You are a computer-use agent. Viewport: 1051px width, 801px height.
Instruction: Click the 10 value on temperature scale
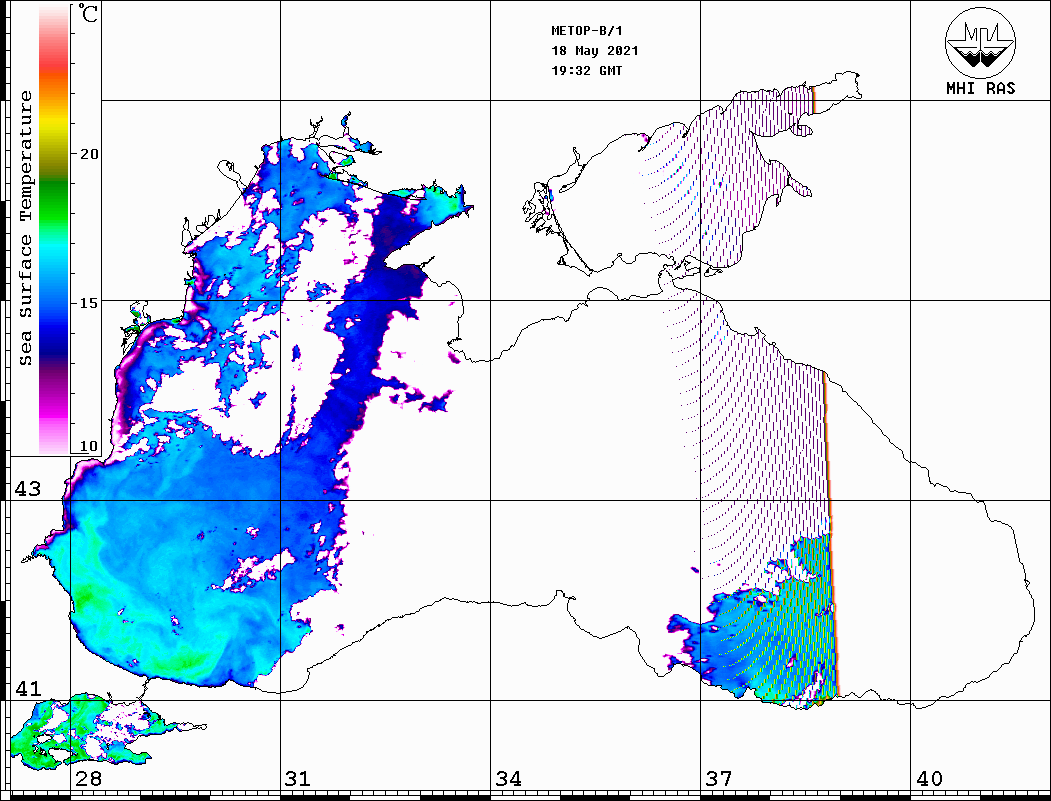pos(89,446)
